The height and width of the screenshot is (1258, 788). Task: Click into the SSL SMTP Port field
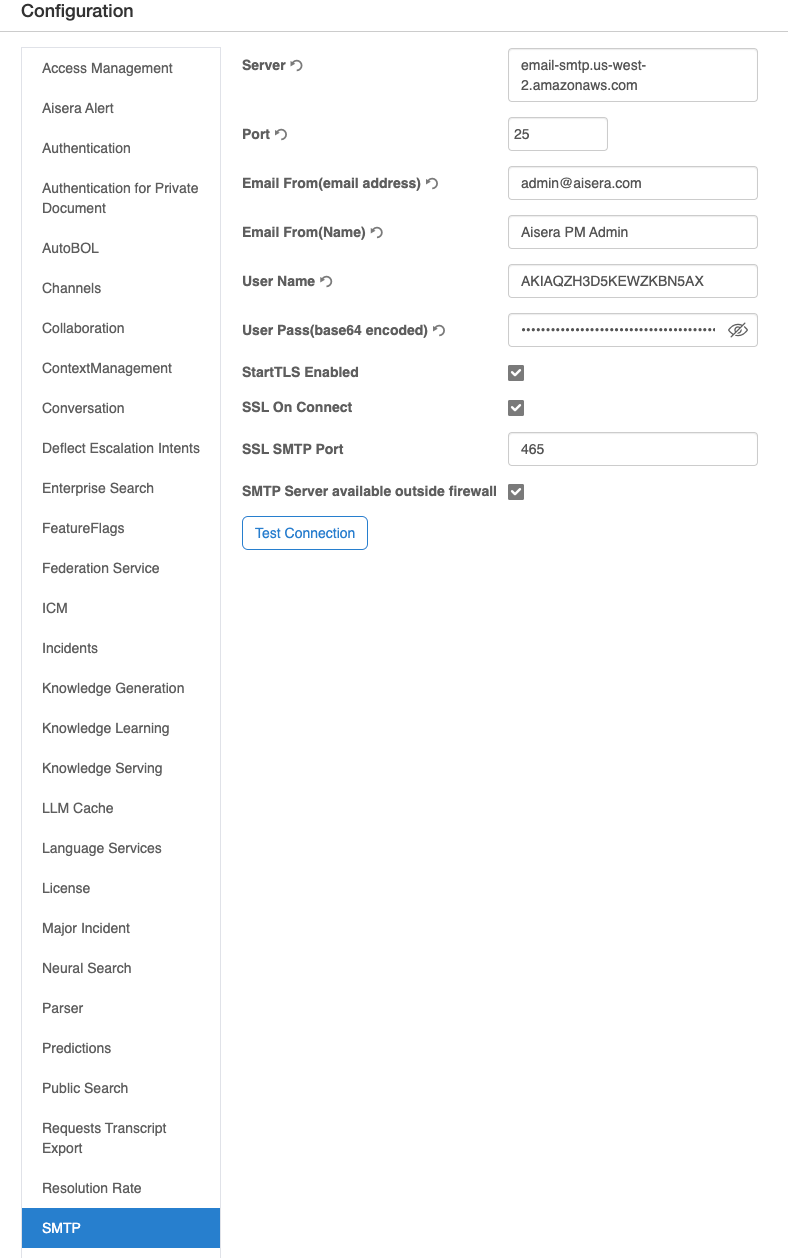(632, 449)
